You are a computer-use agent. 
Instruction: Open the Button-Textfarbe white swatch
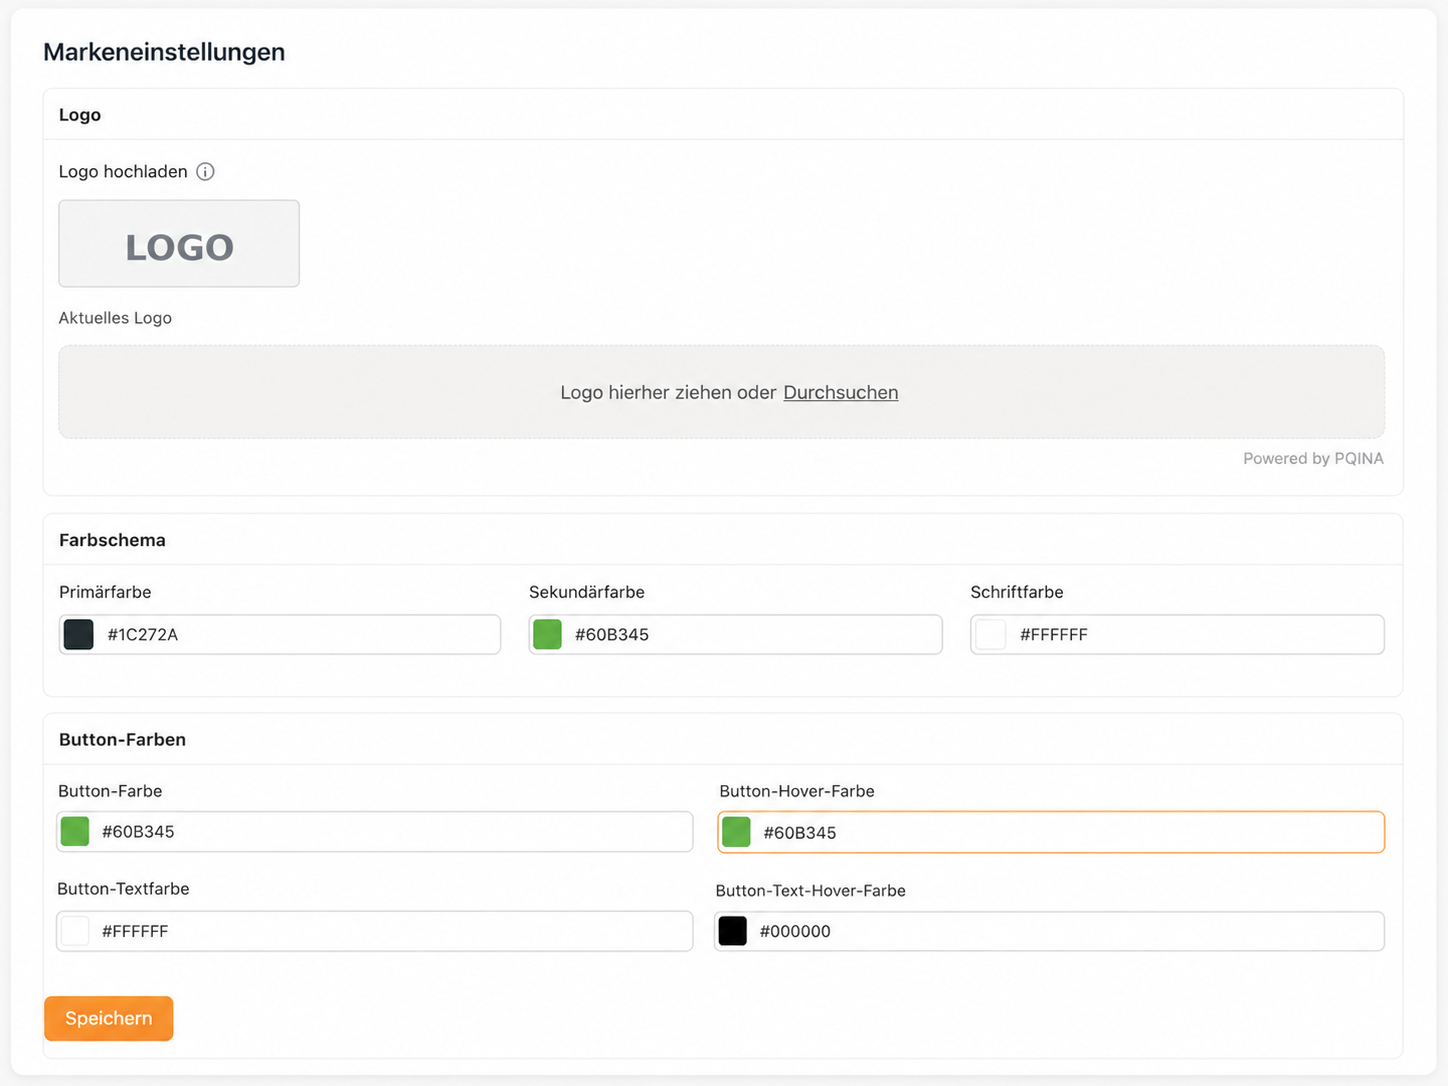75,931
